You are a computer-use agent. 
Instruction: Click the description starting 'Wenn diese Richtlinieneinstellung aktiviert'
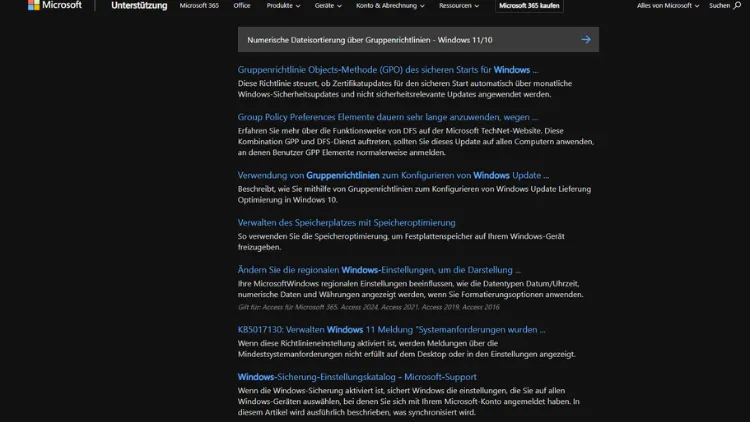coord(407,349)
